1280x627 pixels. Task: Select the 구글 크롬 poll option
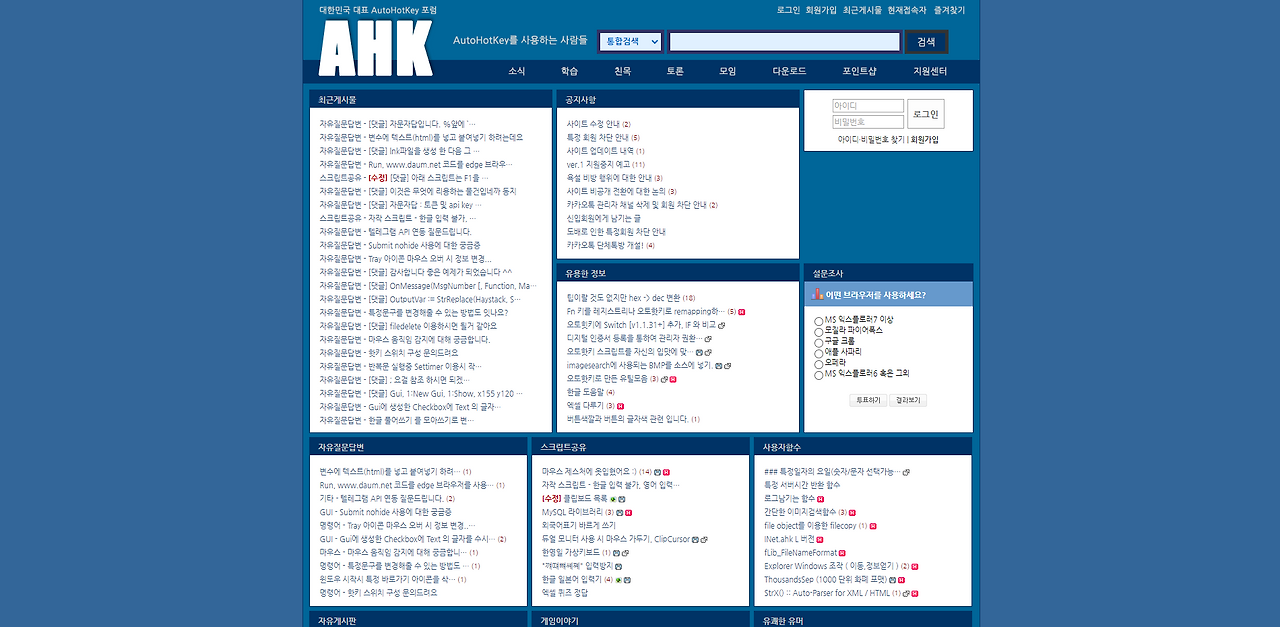[819, 342]
